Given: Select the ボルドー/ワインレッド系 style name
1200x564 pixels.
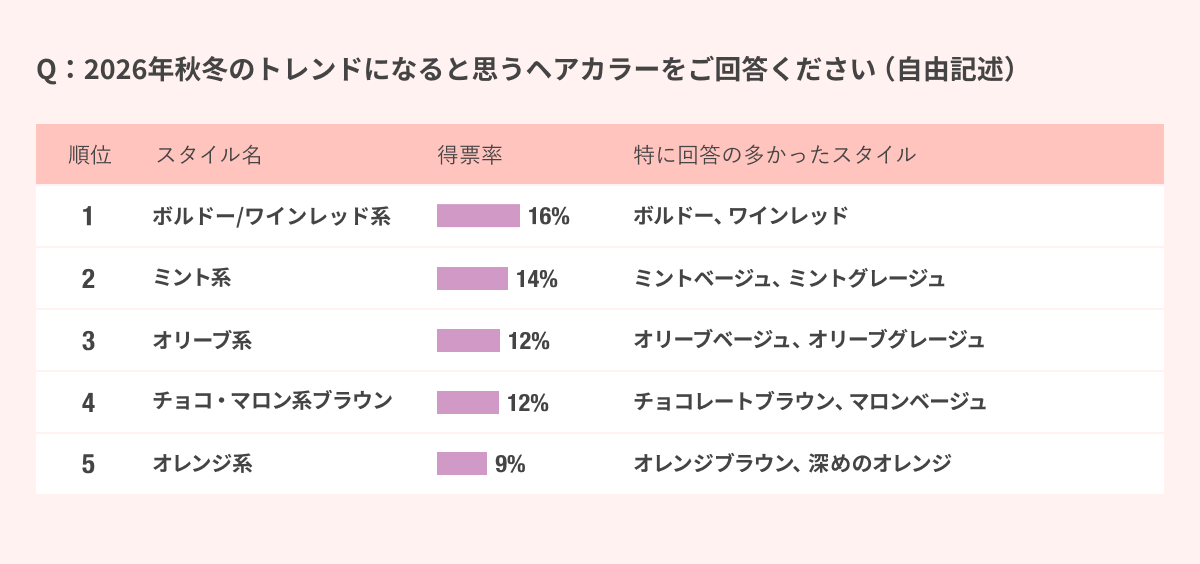Looking at the screenshot, I should 271,216.
